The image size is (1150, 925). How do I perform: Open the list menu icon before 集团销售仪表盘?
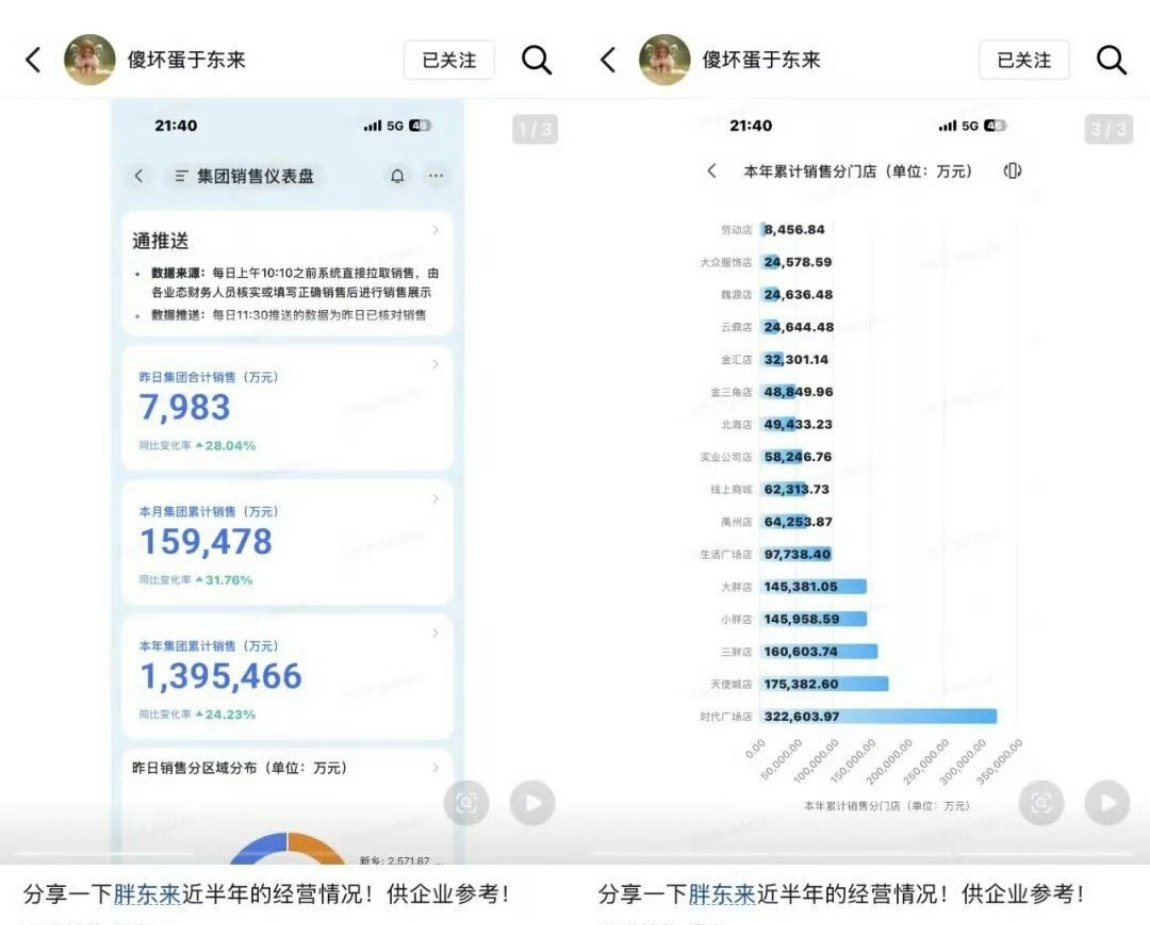tap(180, 176)
